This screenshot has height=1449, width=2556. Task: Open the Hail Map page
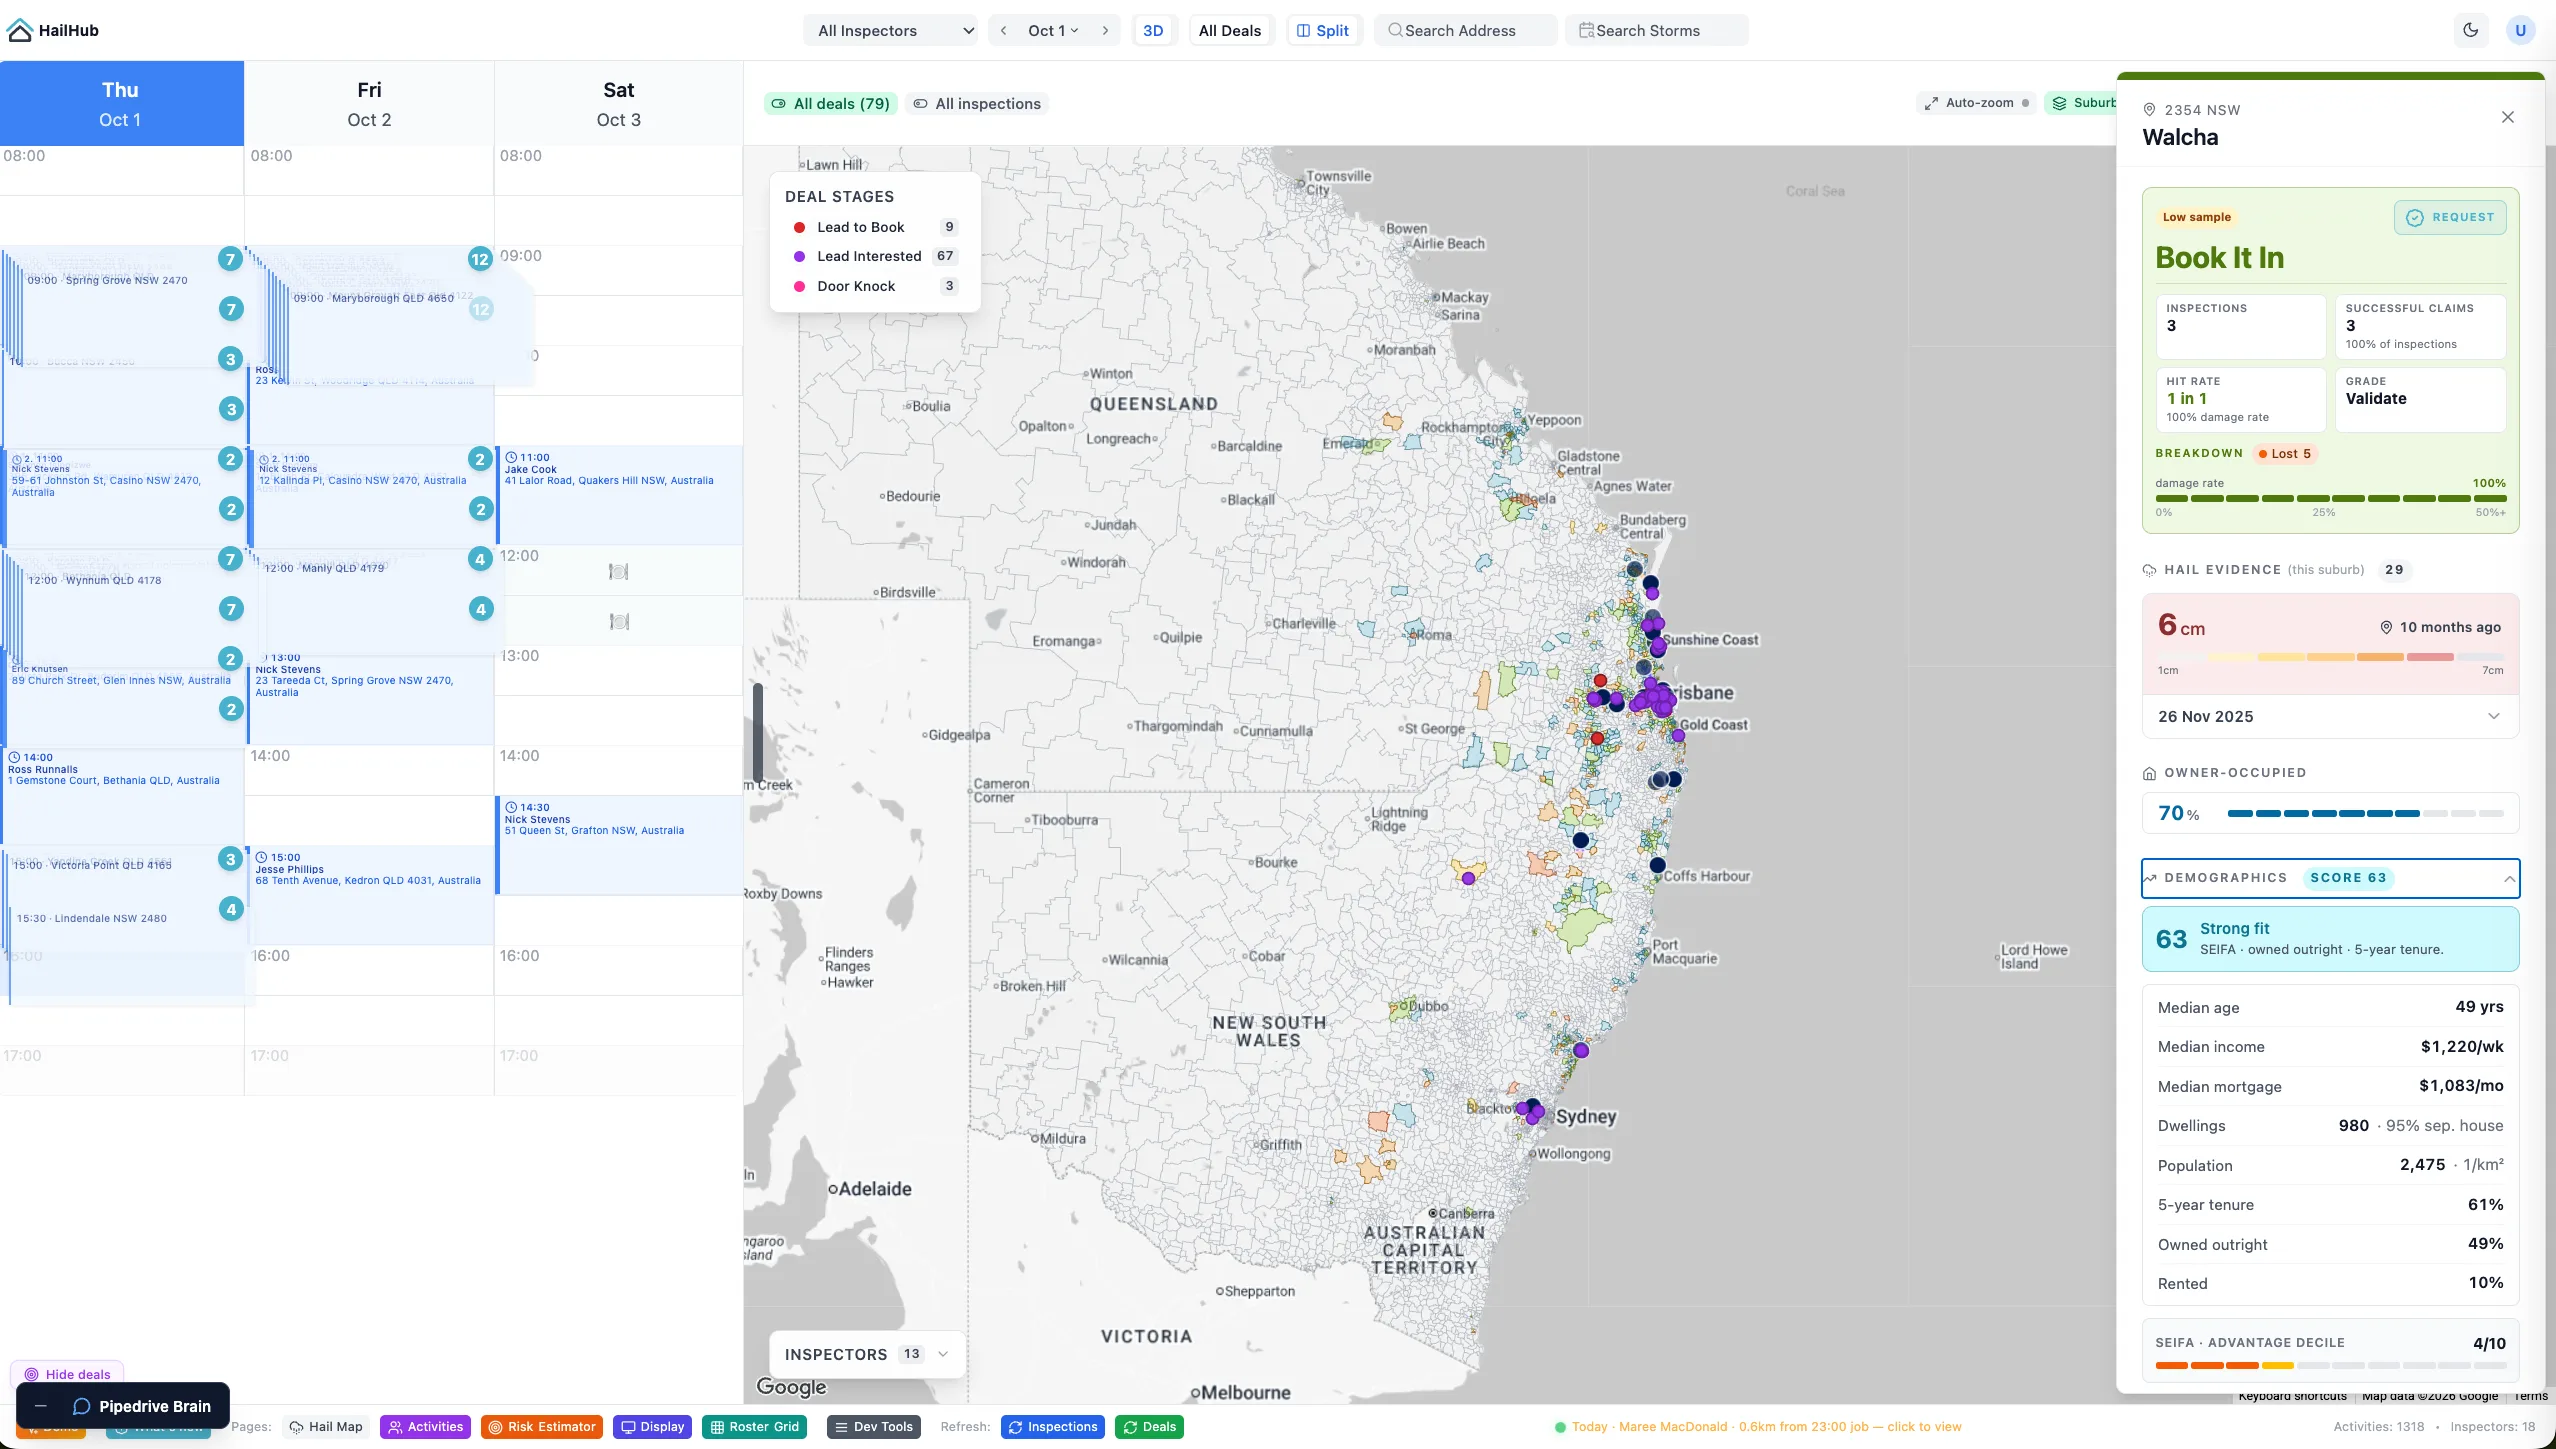tap(326, 1427)
